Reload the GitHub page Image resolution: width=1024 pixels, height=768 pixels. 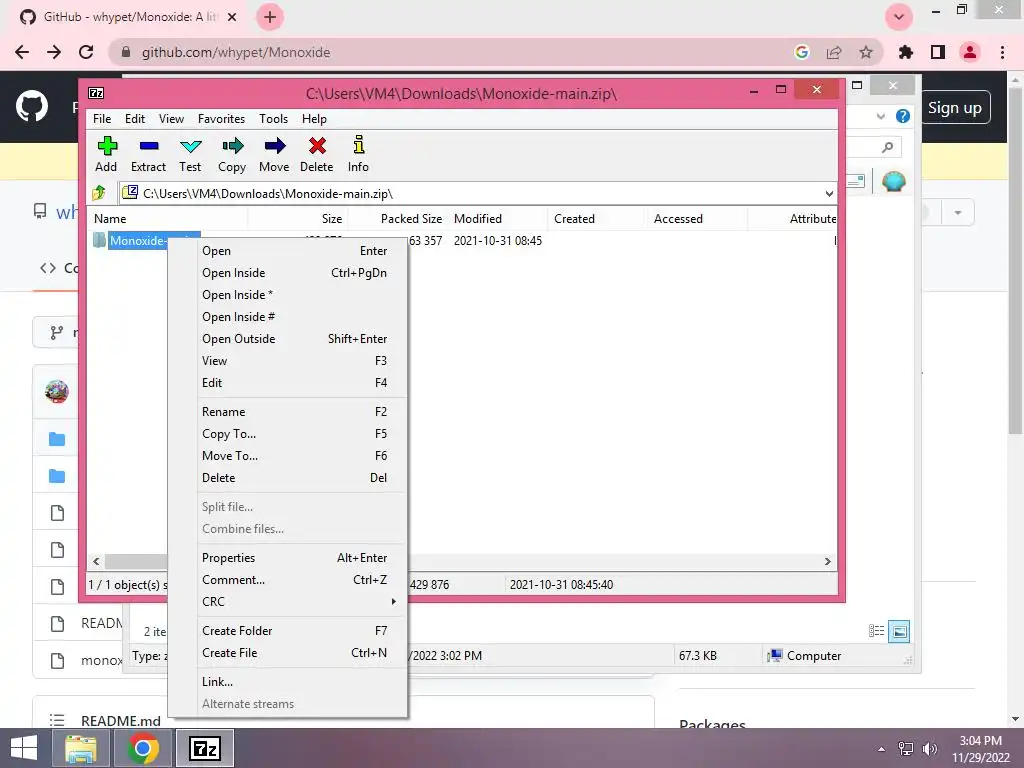[86, 52]
